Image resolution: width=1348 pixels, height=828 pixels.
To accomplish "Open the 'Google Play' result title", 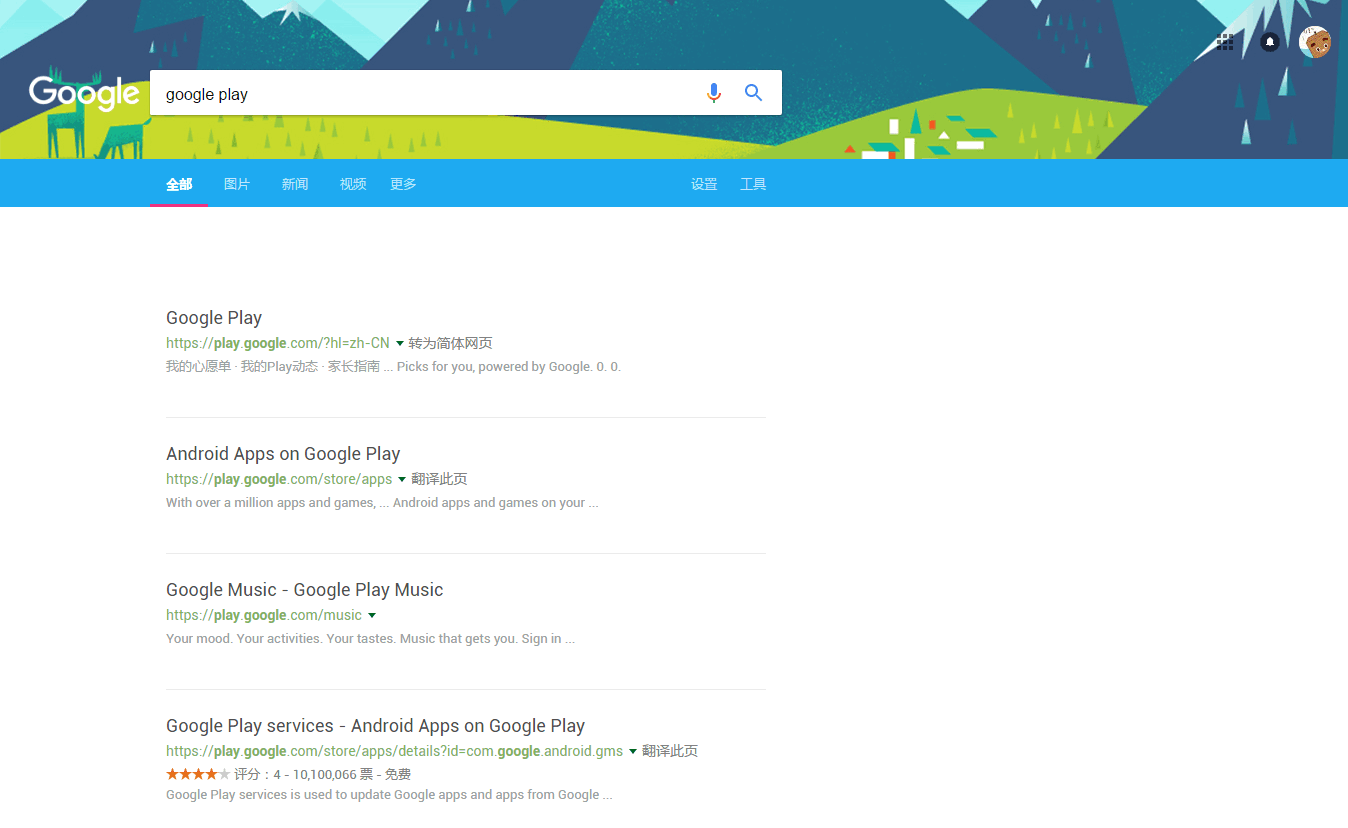I will click(x=214, y=318).
